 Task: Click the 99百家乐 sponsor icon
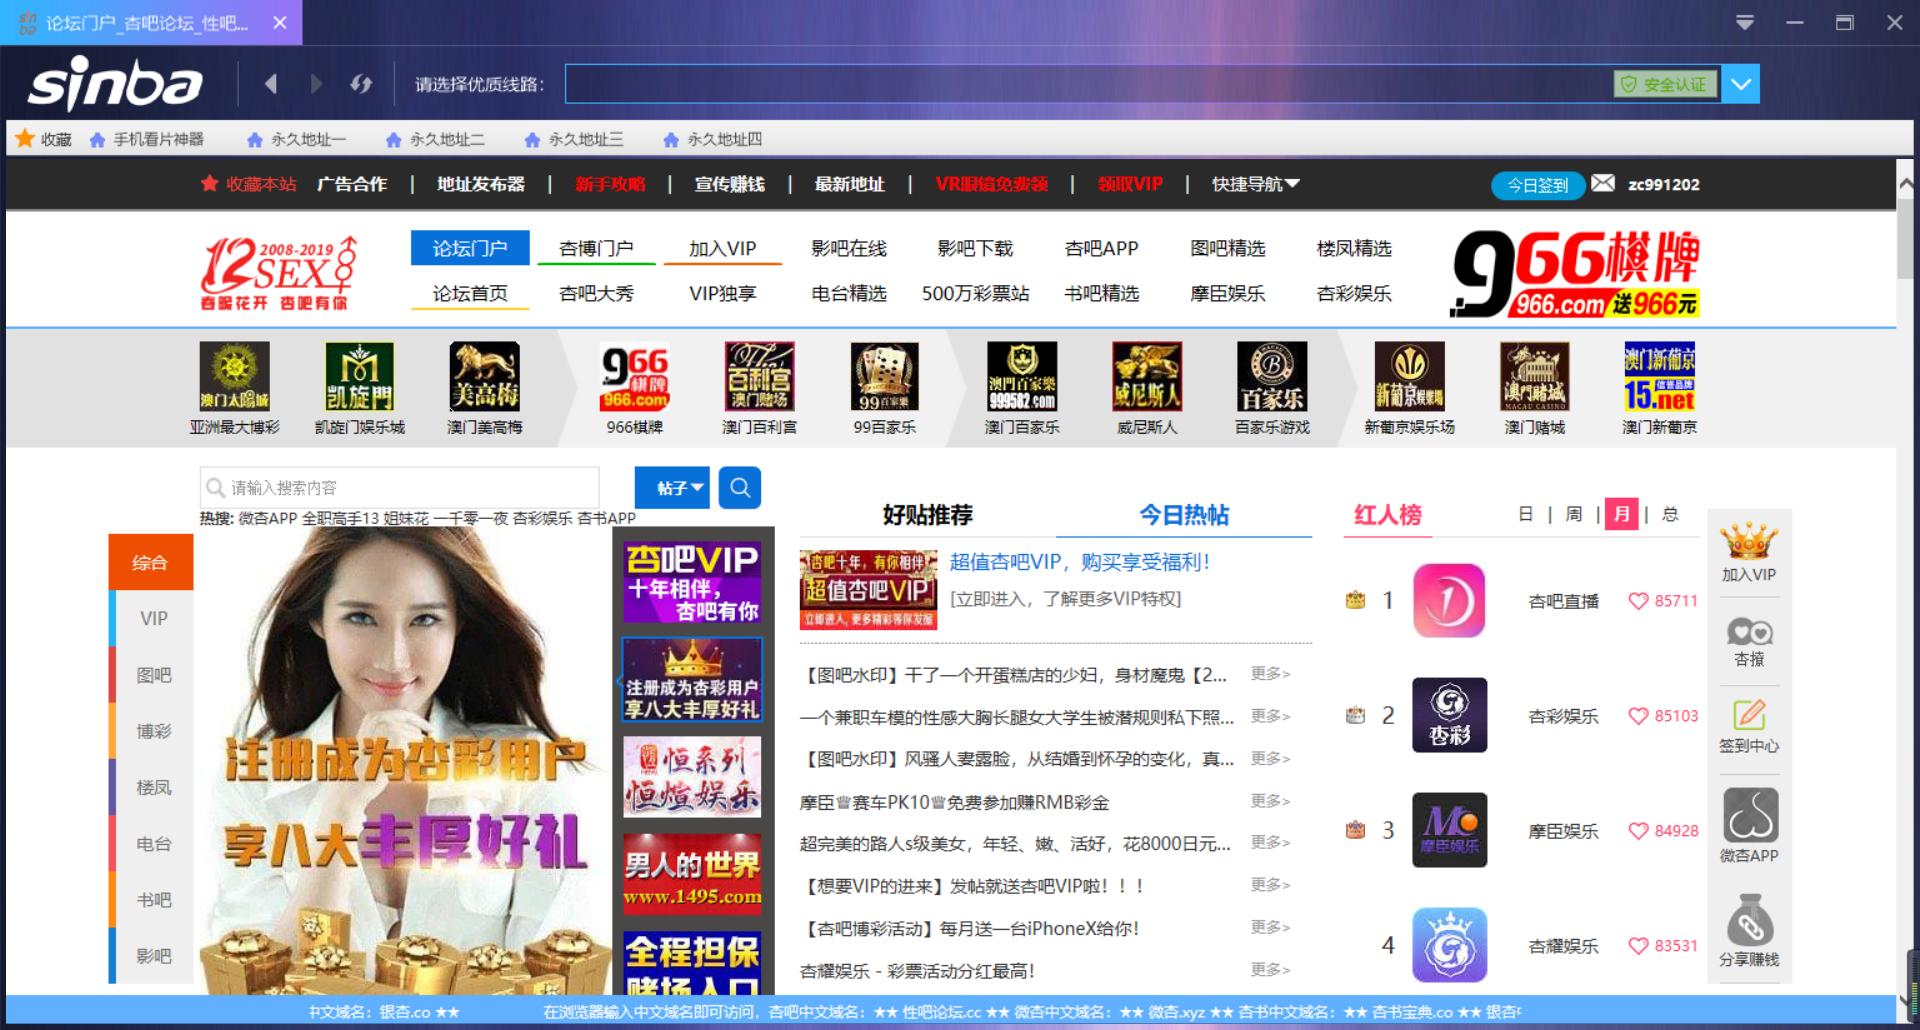(x=885, y=377)
